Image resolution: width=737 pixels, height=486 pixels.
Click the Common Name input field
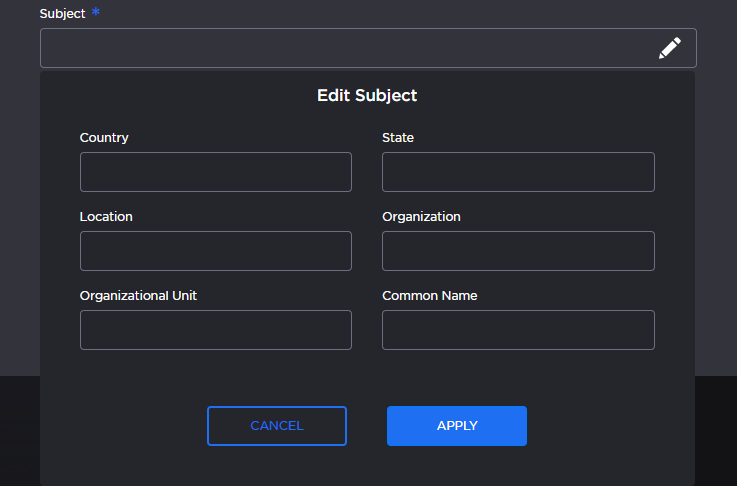click(518, 330)
